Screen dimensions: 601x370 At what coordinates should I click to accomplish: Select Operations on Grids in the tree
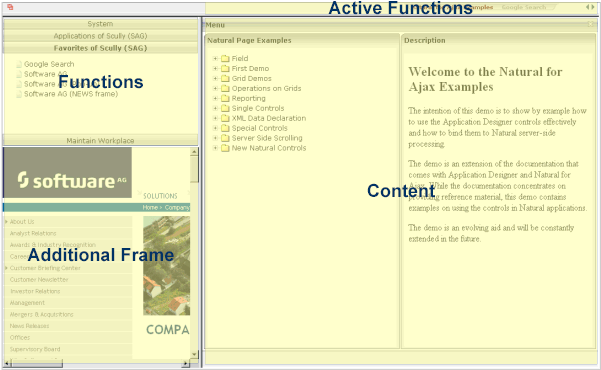(x=266, y=88)
